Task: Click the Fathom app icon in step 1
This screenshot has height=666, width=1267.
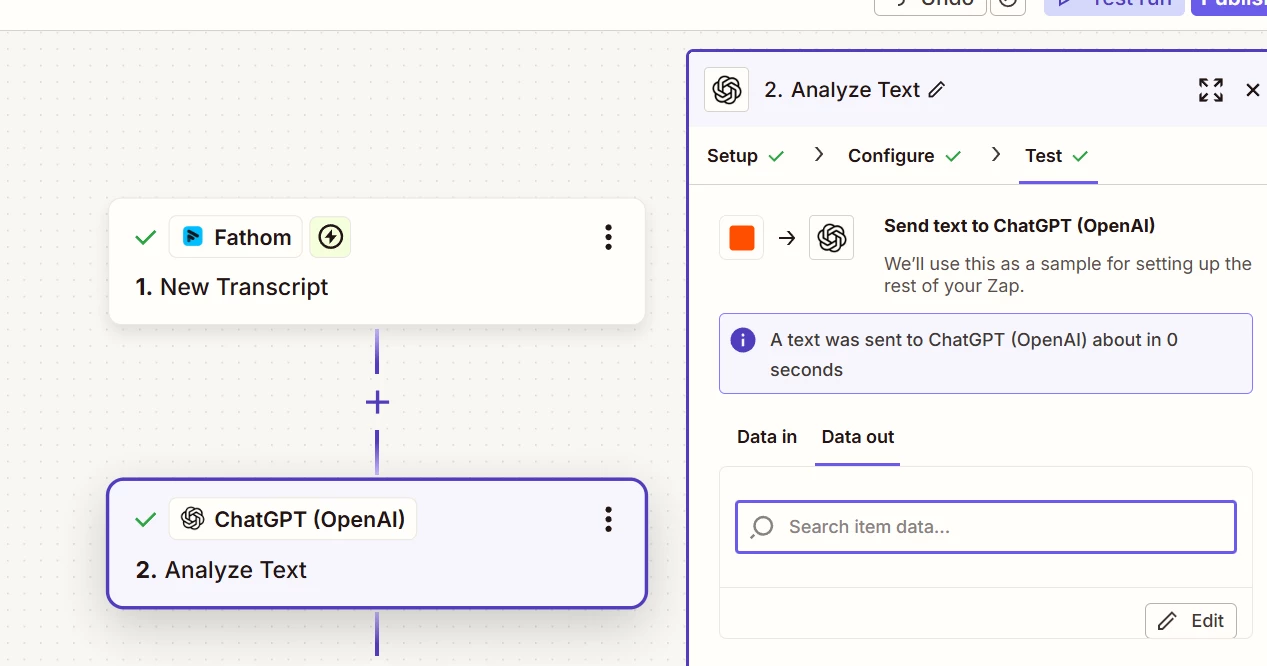Action: pyautogui.click(x=193, y=237)
